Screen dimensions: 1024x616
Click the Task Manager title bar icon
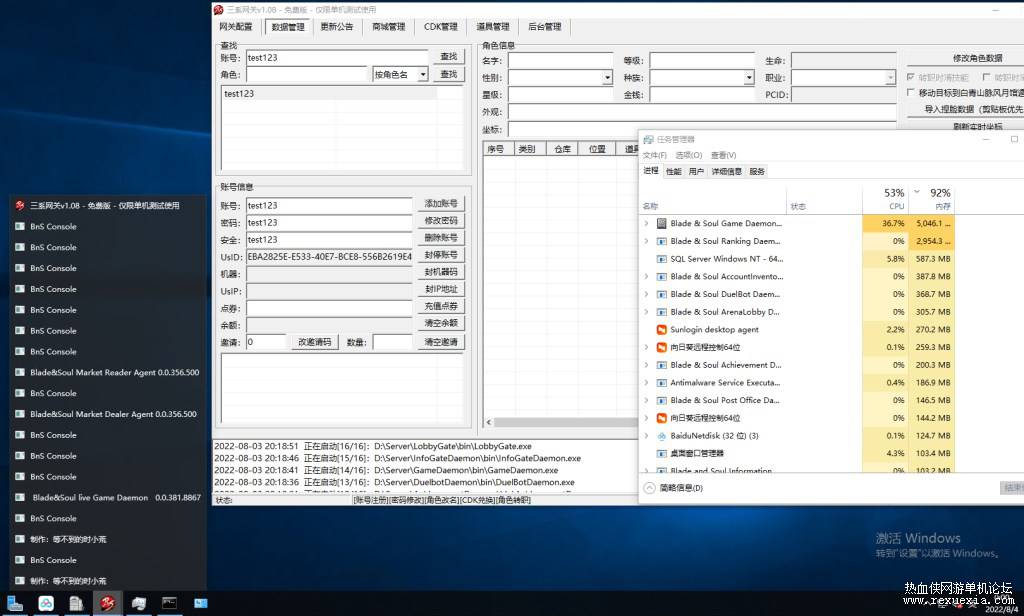pos(648,139)
